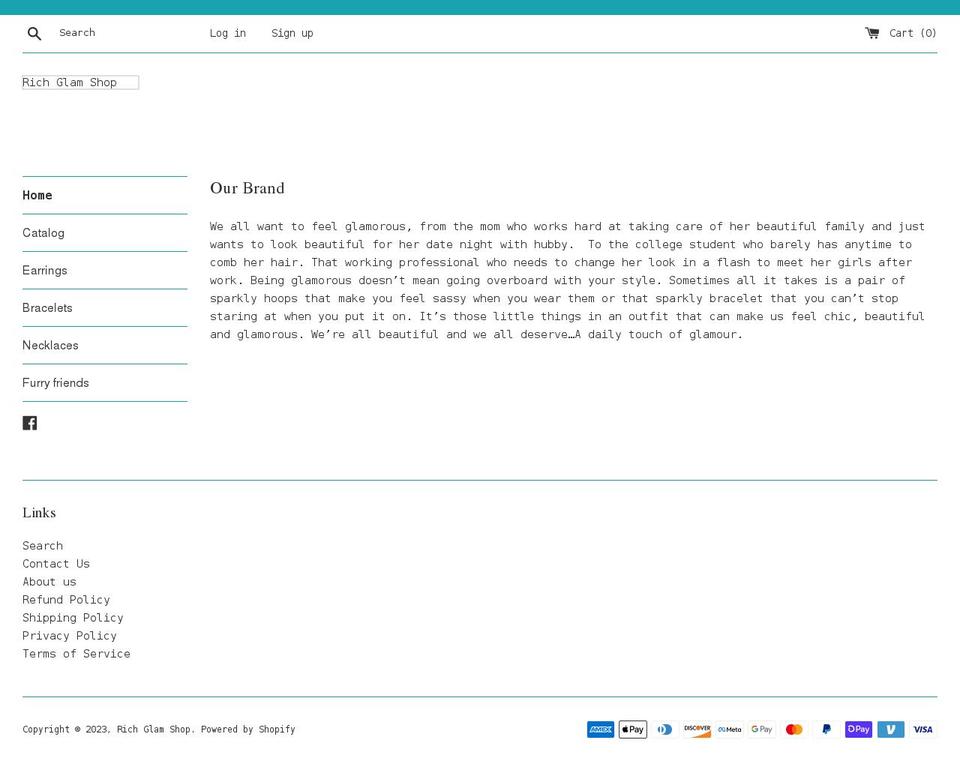Click the PayPal payment icon

click(x=826, y=729)
